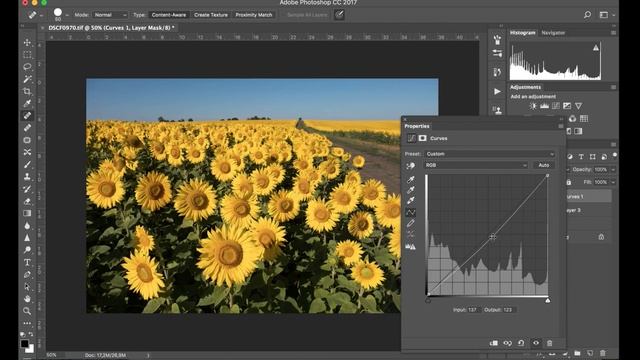Toggle layer filtering switch in Layers panel

615,155
